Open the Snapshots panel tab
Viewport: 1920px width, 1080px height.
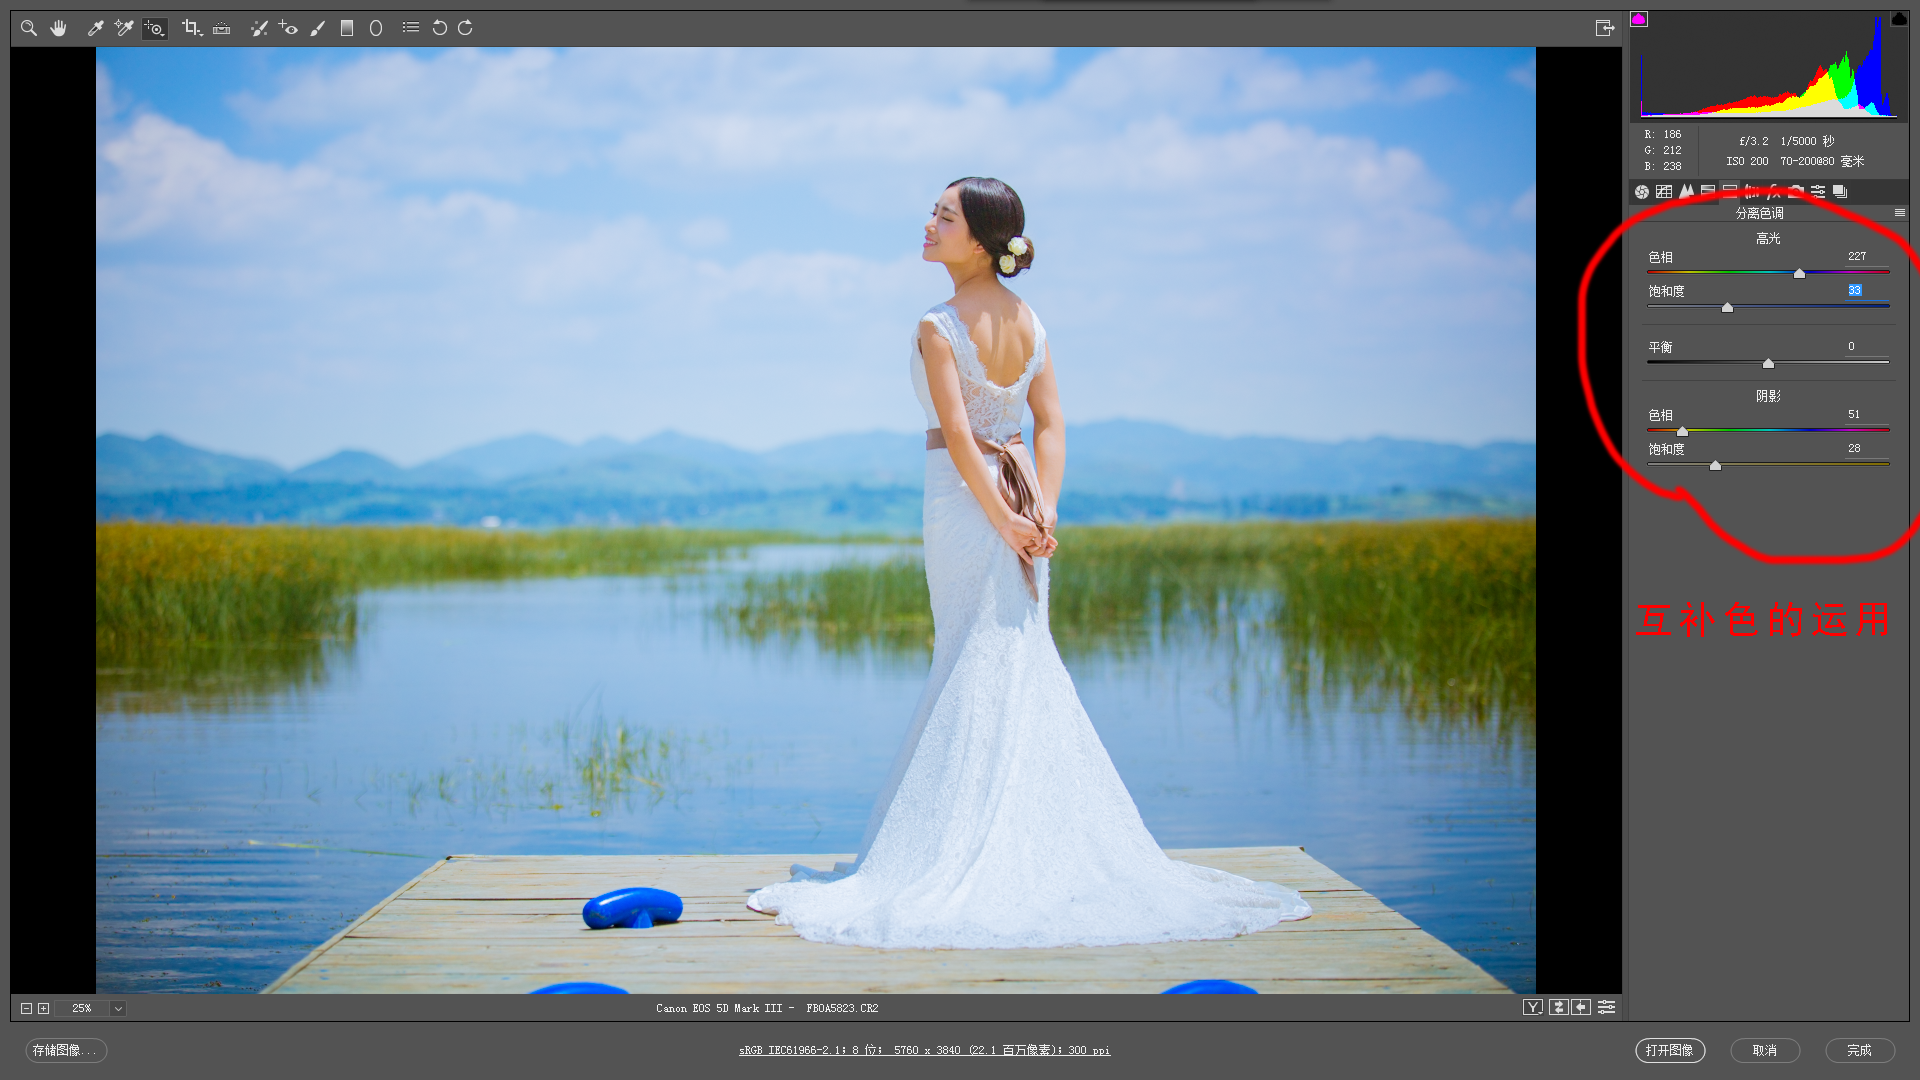point(1840,191)
